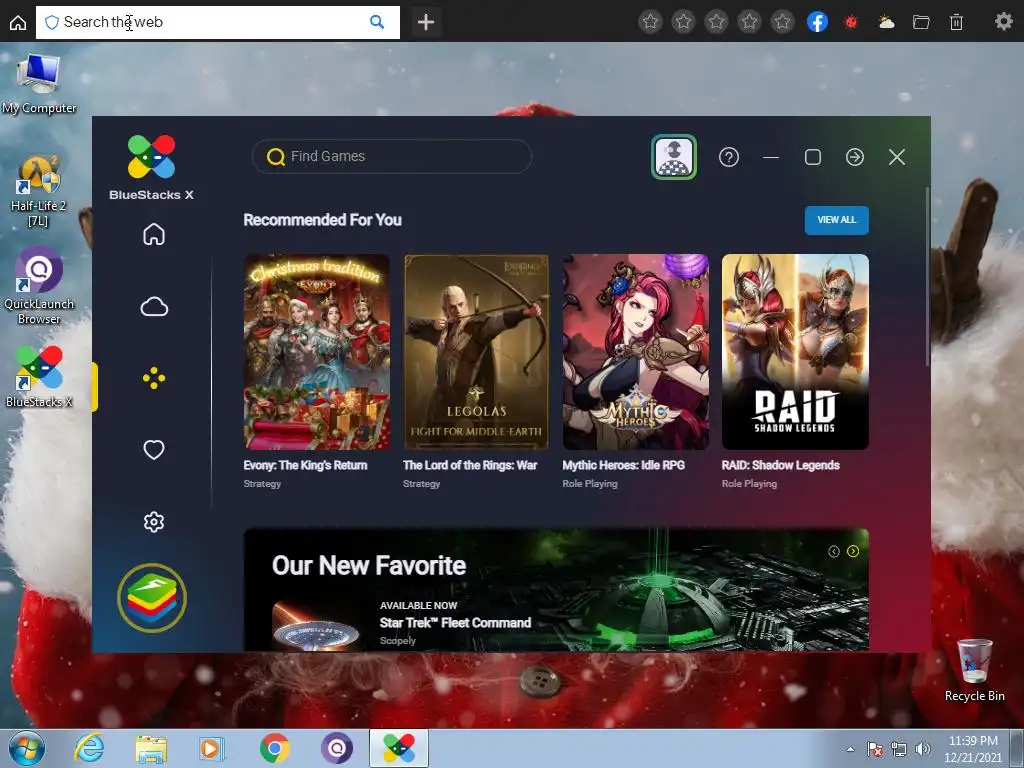This screenshot has width=1024, height=768.
Task: Open the folders icon in top bar
Action: [921, 22]
